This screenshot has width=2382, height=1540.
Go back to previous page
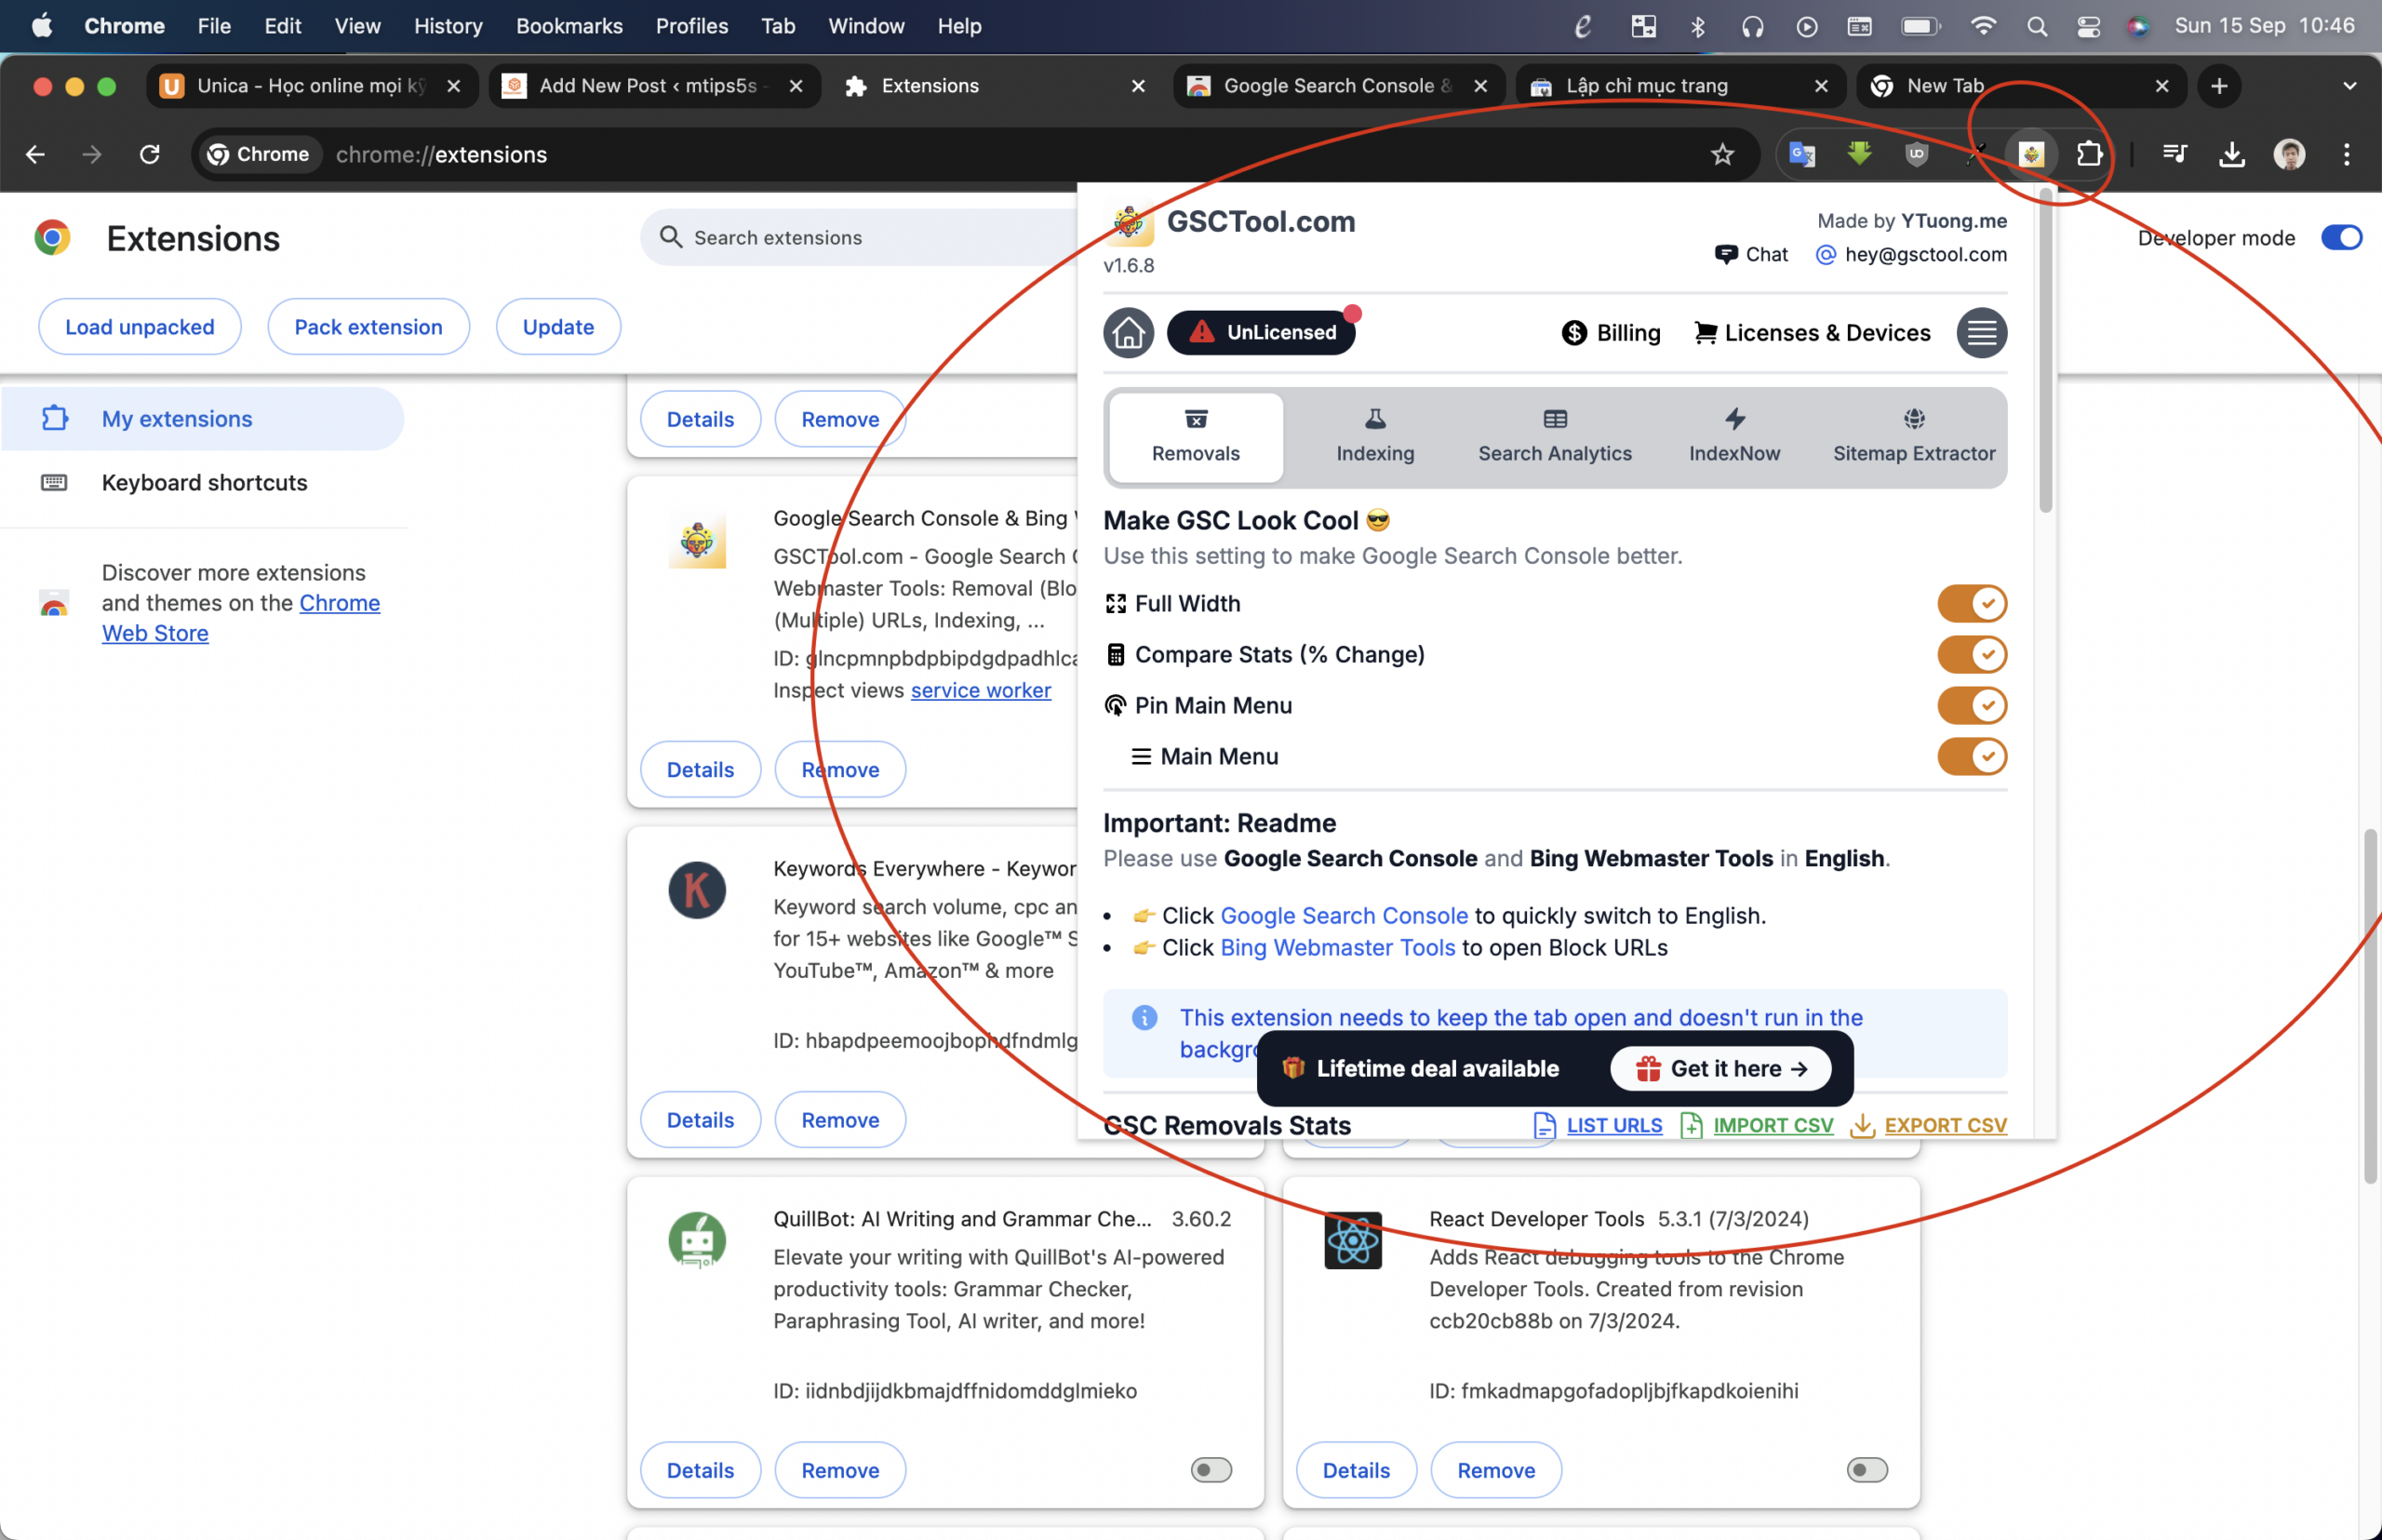pos(35,154)
